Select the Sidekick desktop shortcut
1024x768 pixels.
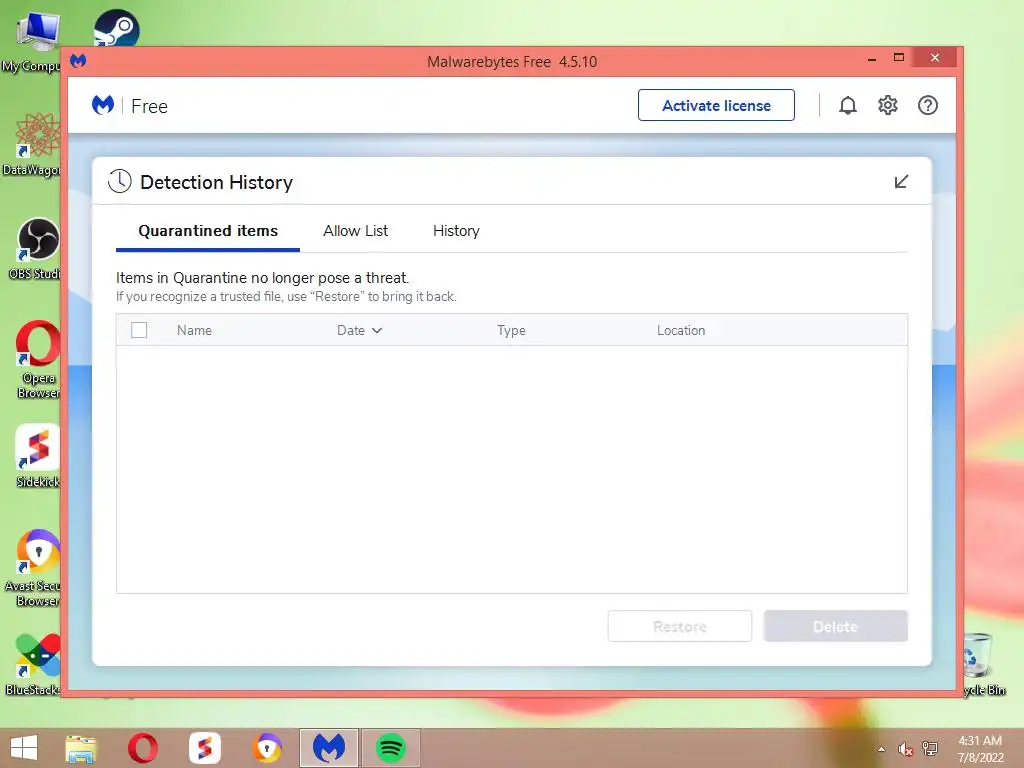pos(37,456)
